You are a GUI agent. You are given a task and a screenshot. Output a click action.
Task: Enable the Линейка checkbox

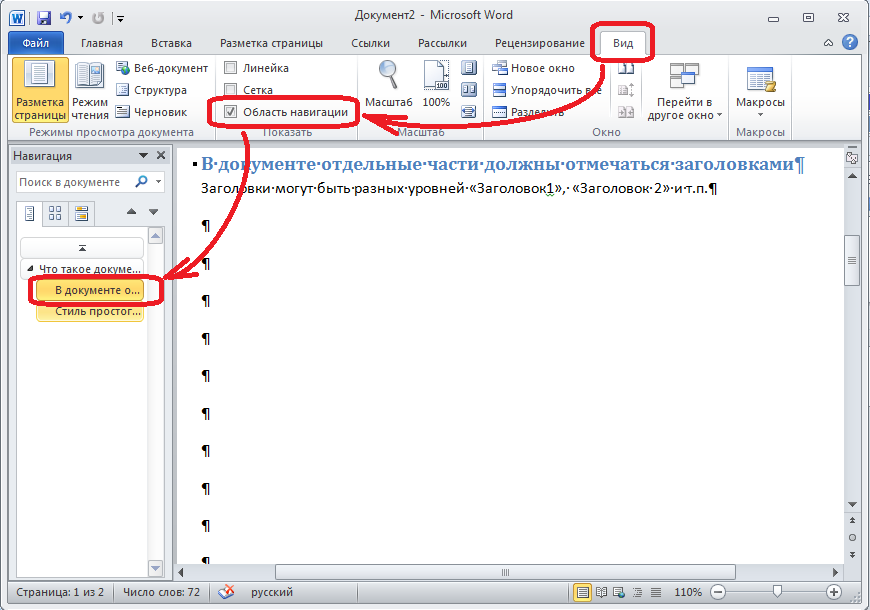[x=231, y=68]
